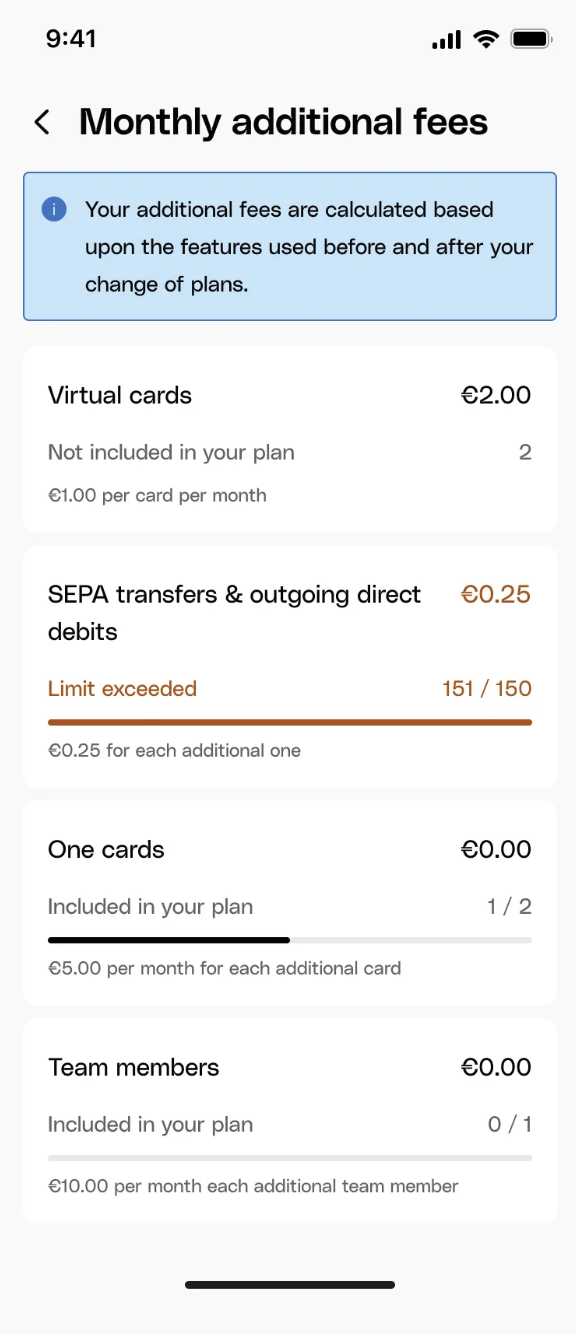Tap the orange Limit exceeded progress bar
576x1334 pixels.
(290, 722)
